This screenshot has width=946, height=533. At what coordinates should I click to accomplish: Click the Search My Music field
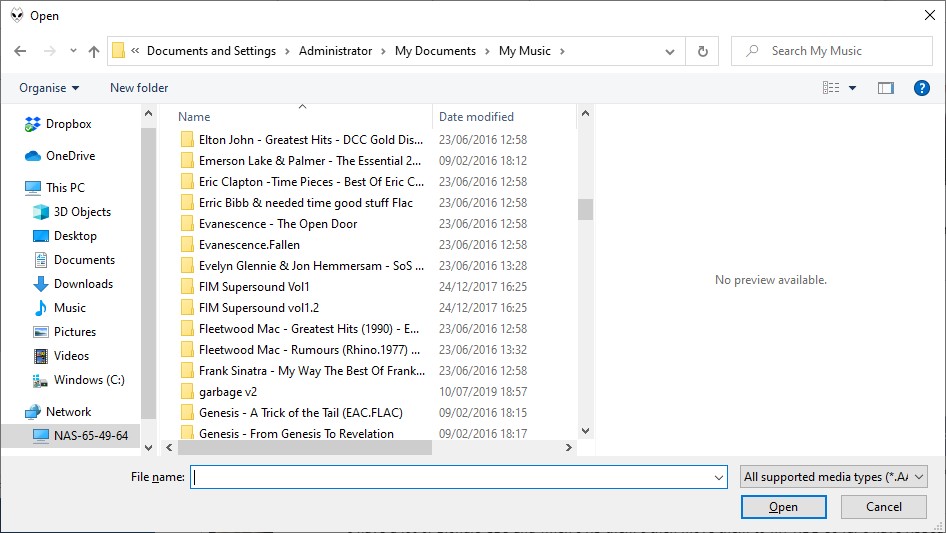(832, 51)
